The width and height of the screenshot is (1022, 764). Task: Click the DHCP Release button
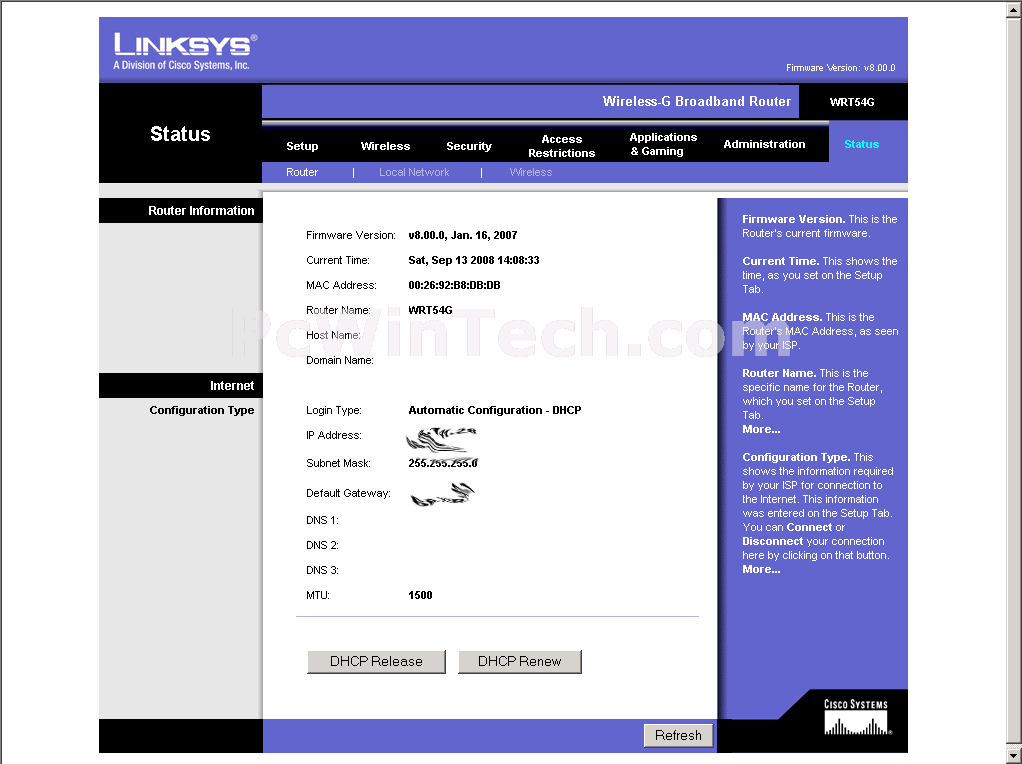(376, 661)
